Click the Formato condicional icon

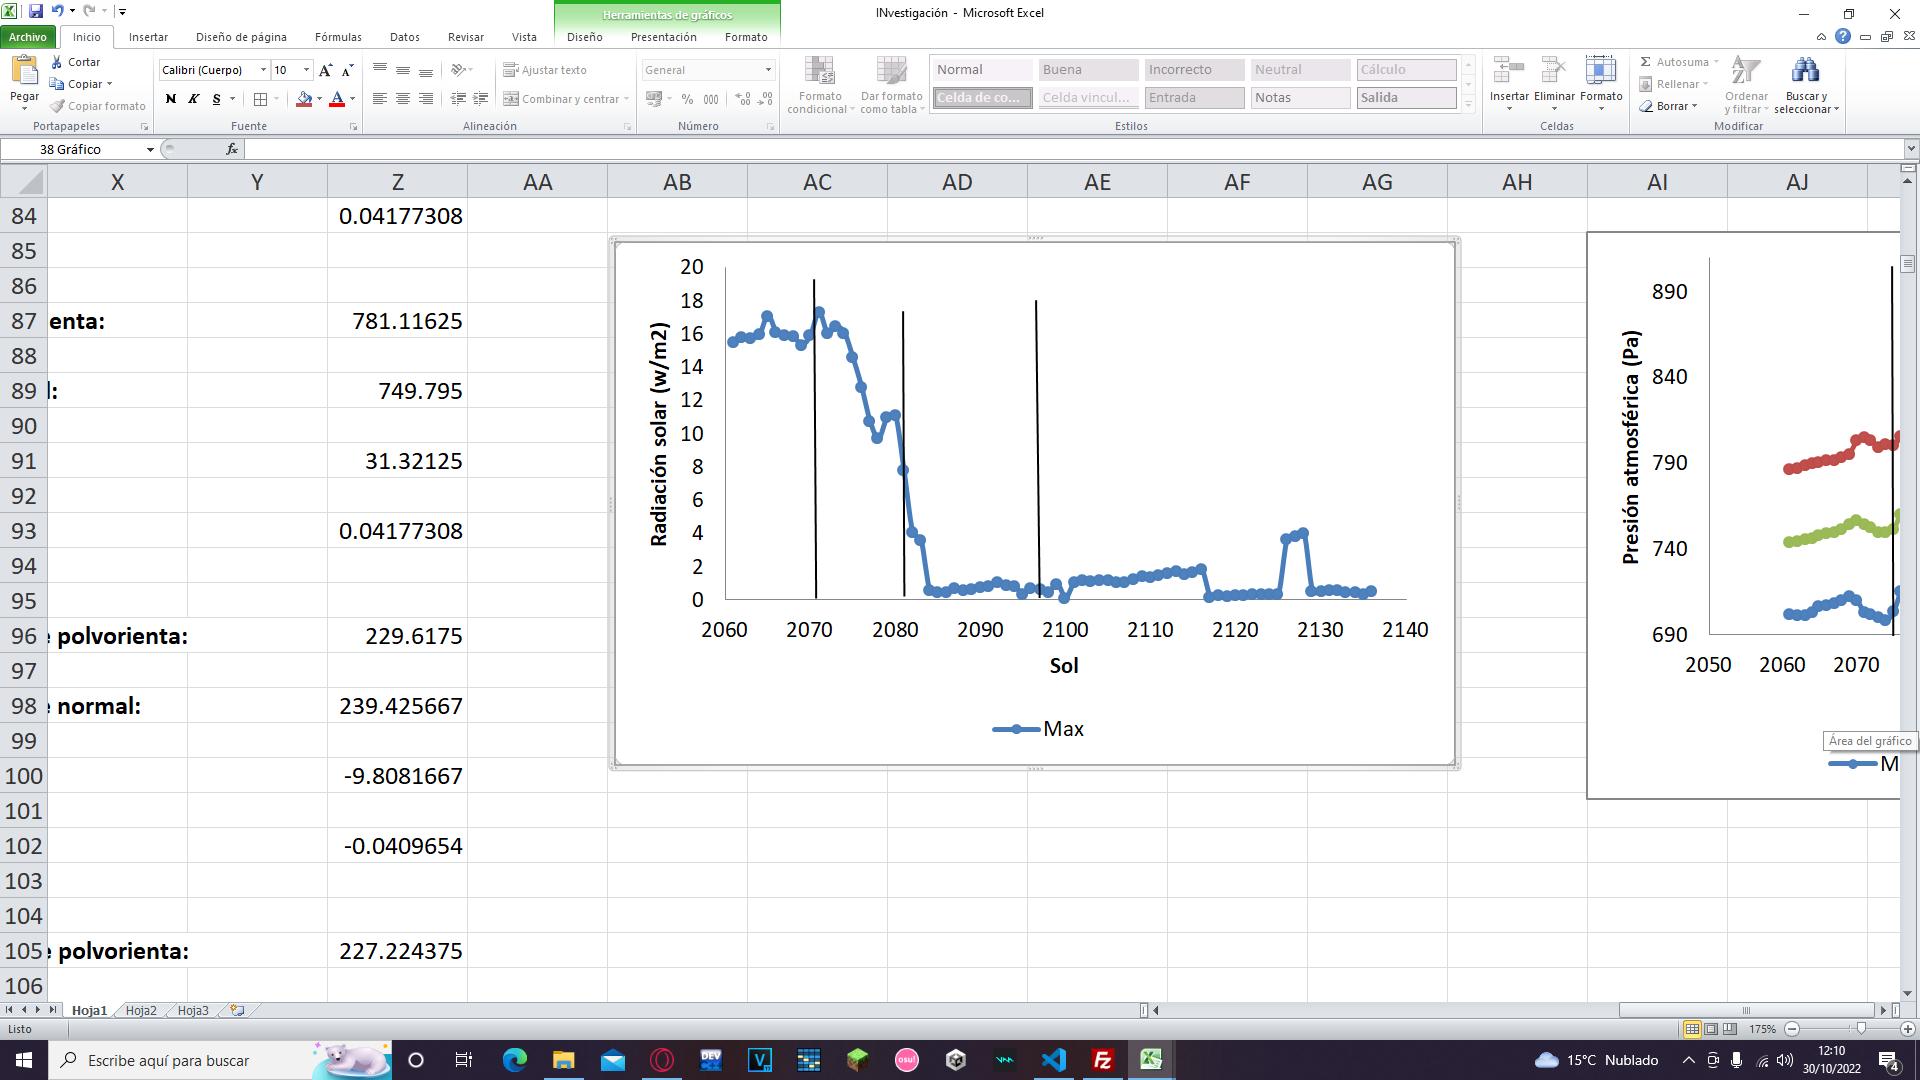[x=819, y=72]
